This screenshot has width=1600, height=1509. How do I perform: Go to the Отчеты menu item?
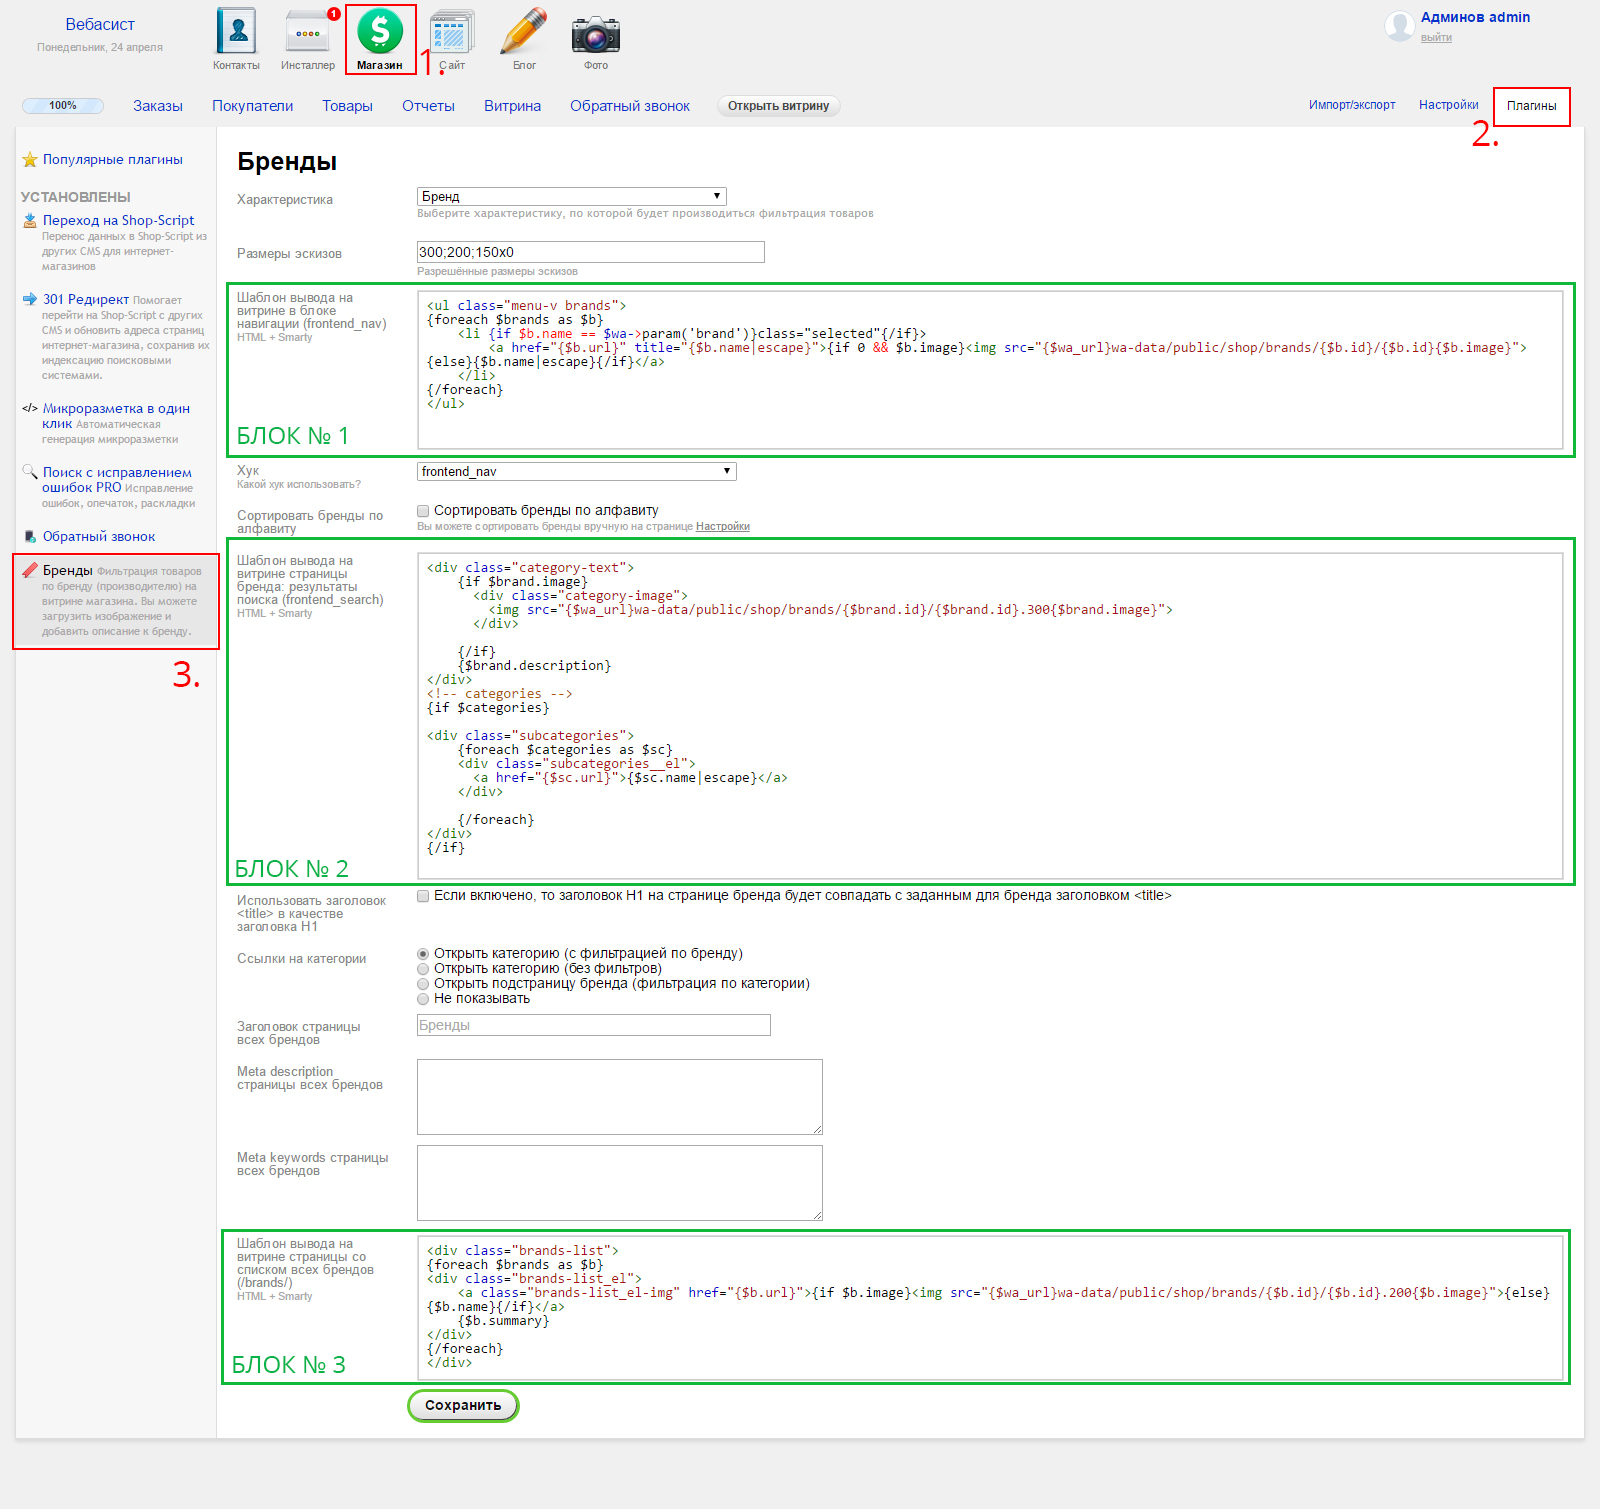click(428, 106)
